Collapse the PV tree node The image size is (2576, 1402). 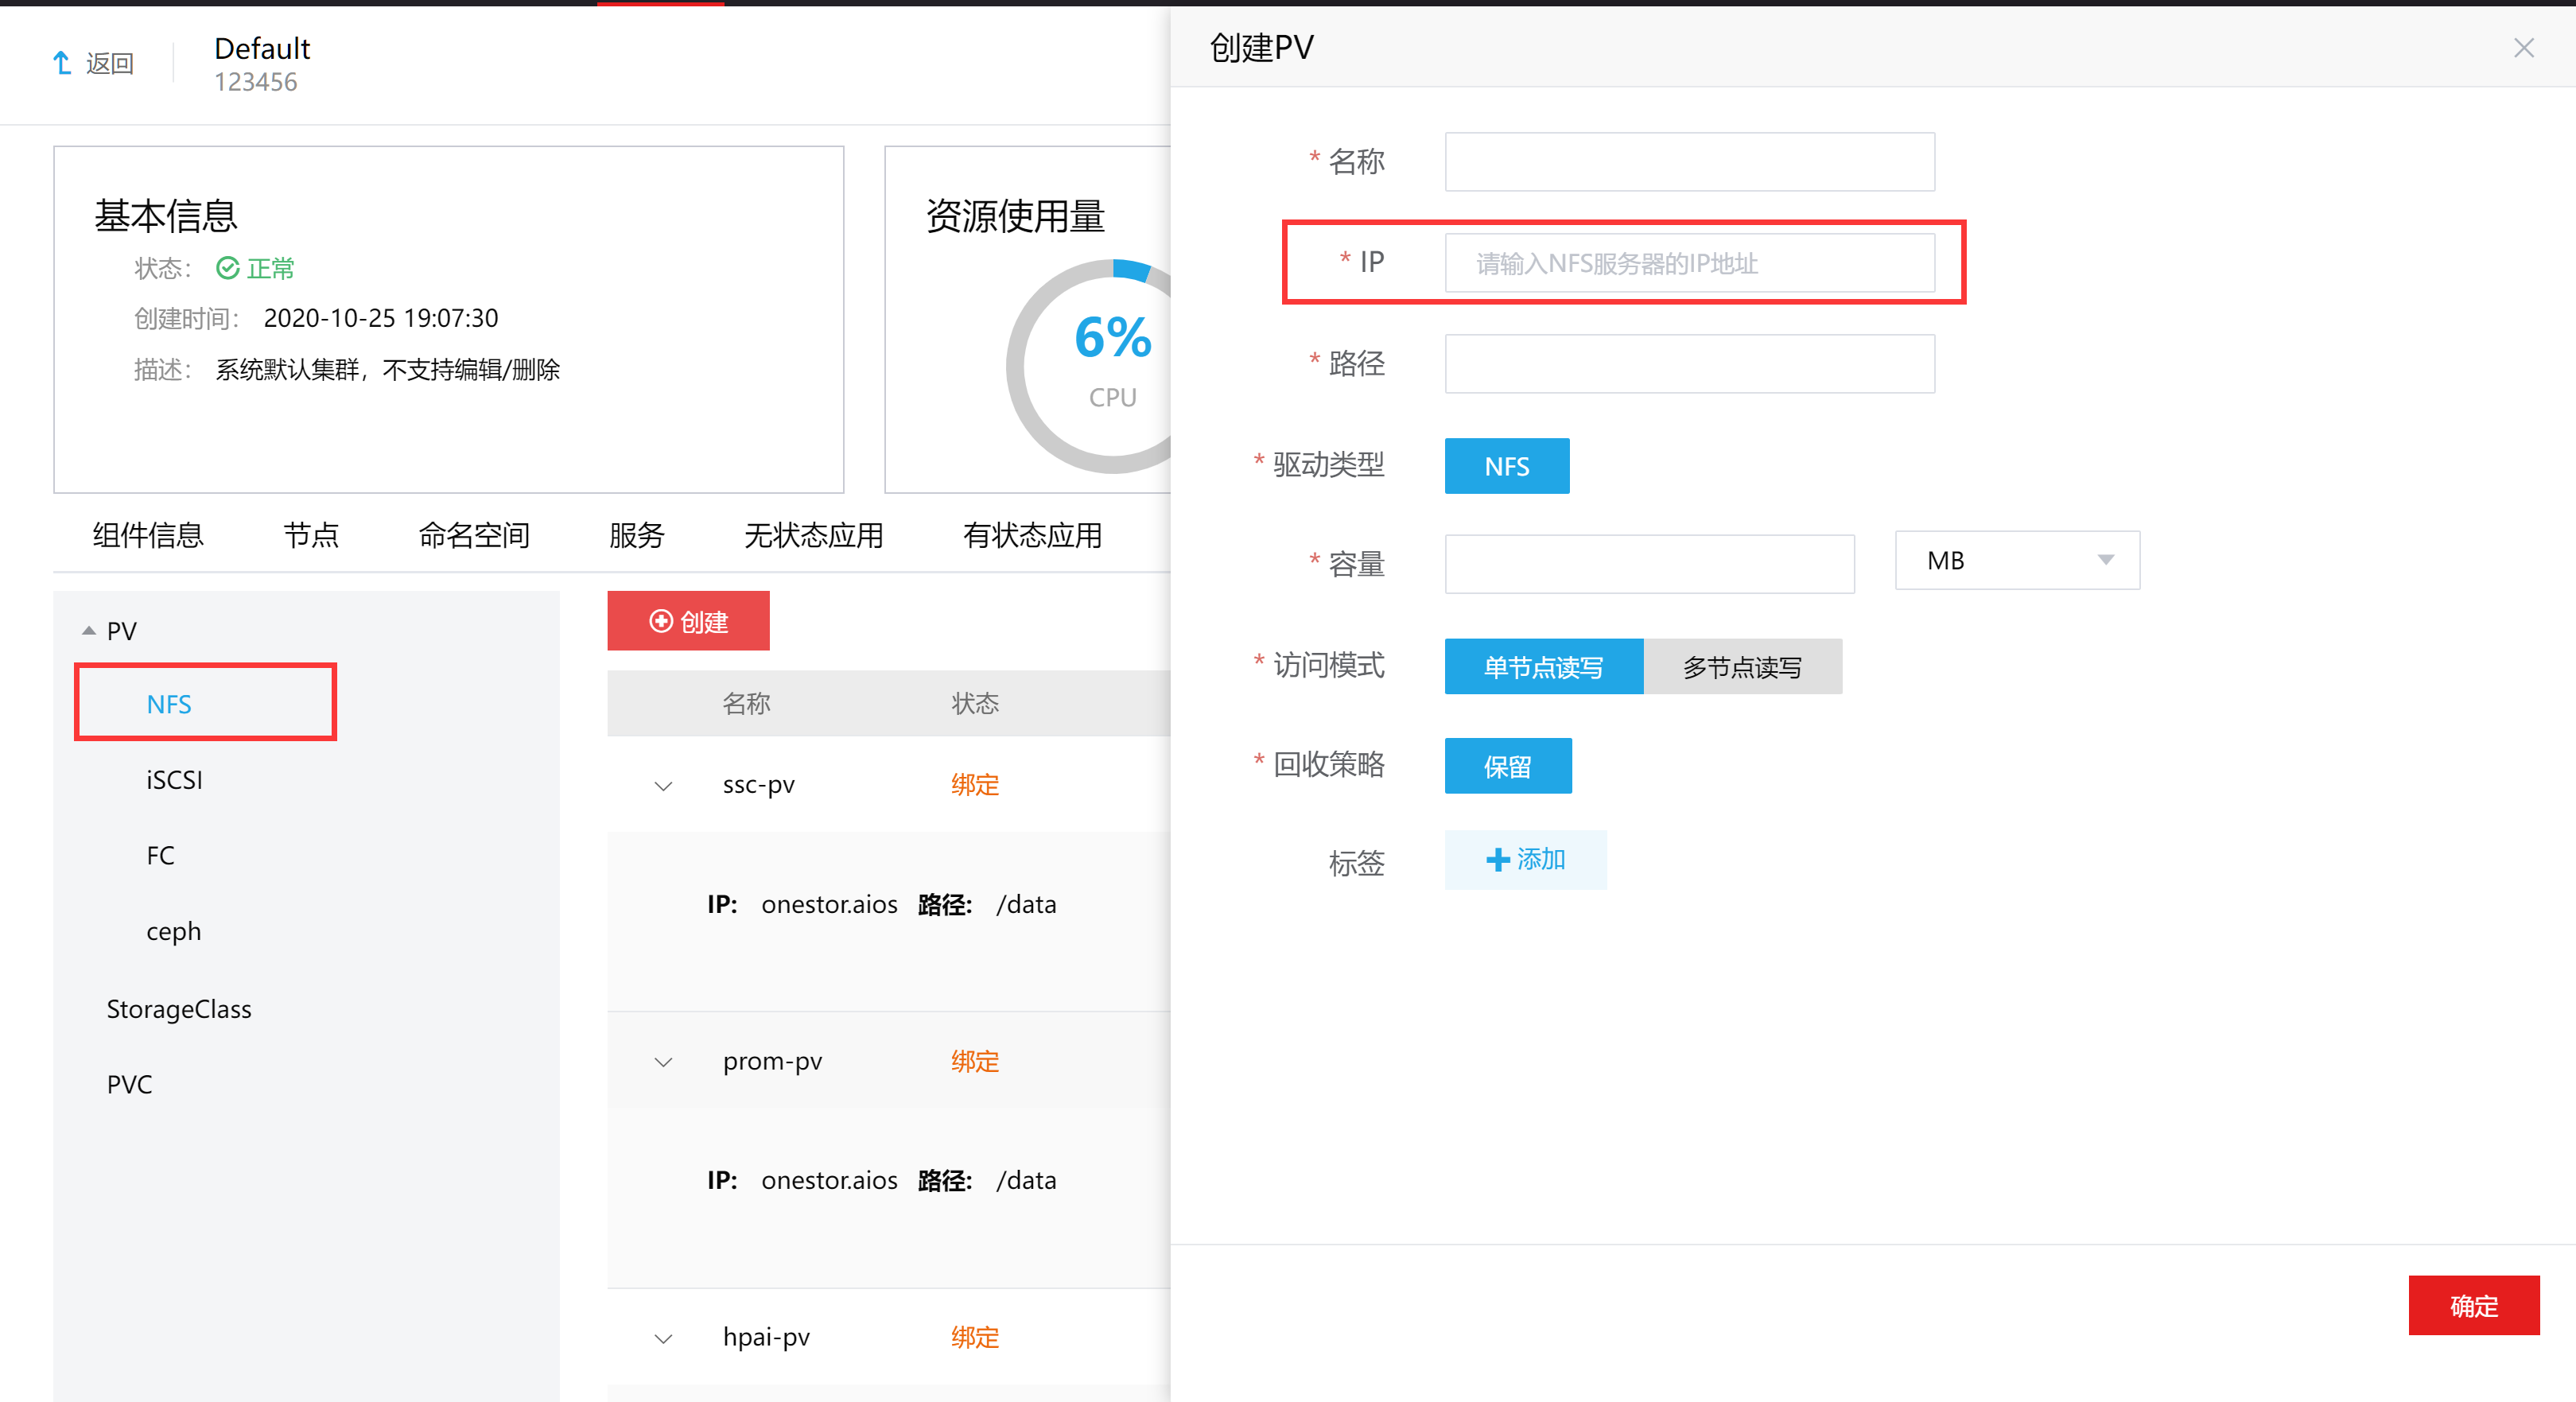point(89,631)
